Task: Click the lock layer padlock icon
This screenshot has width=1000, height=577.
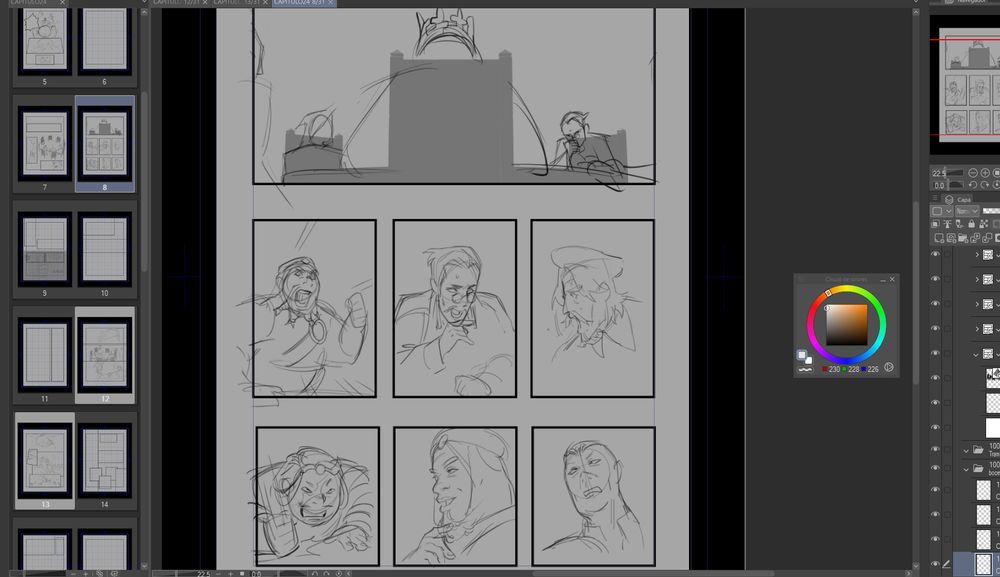Action: [971, 224]
